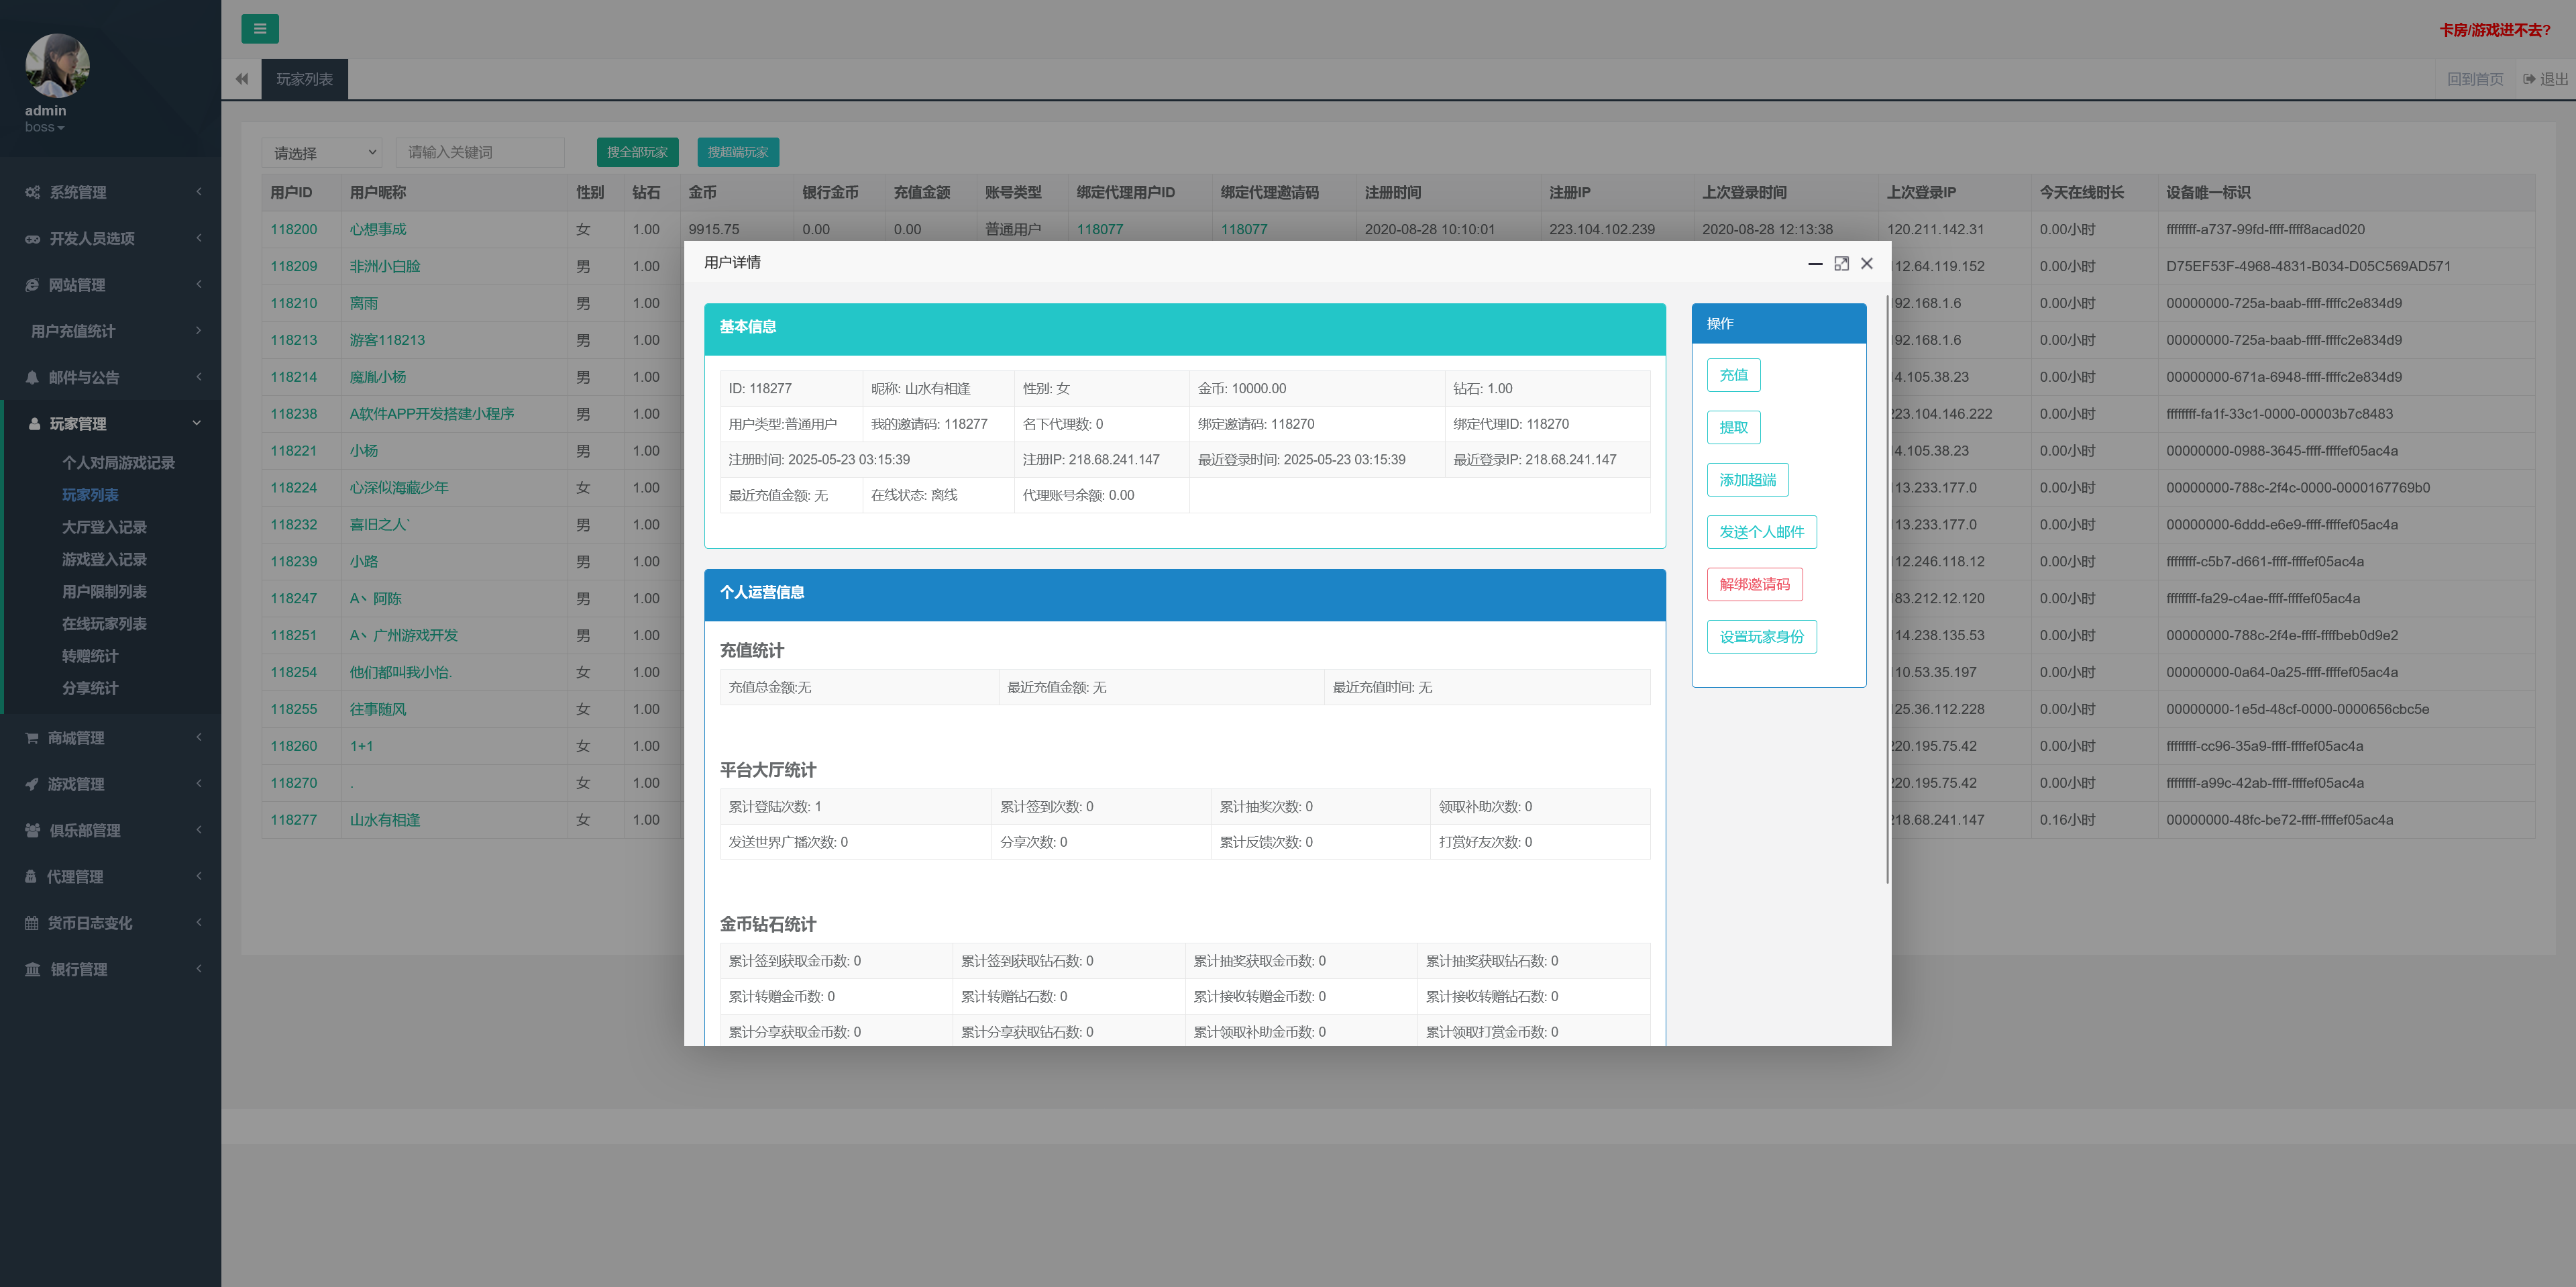The height and width of the screenshot is (1287, 2576).
Task: Click the green hamburger menu toggle icon
Action: [259, 29]
